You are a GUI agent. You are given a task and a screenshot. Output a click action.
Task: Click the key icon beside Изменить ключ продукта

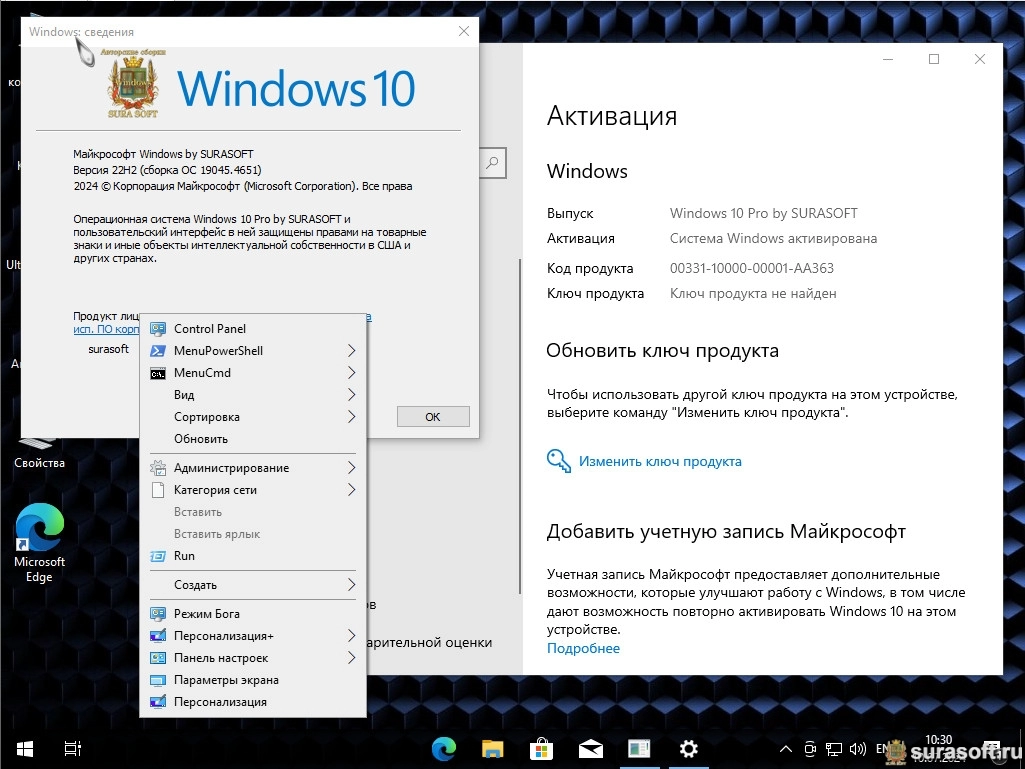tap(558, 460)
